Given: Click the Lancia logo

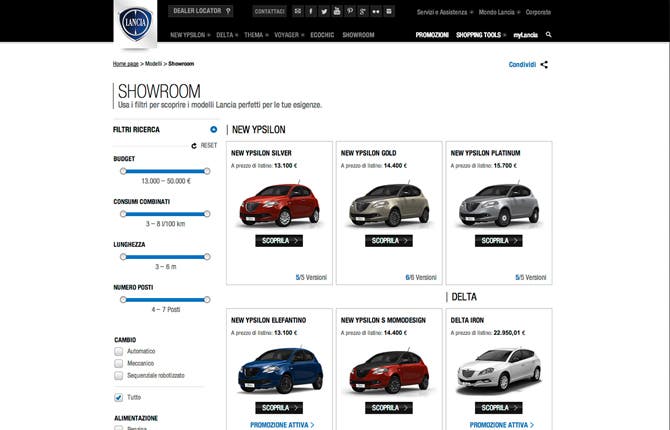Looking at the screenshot, I should point(135,23).
